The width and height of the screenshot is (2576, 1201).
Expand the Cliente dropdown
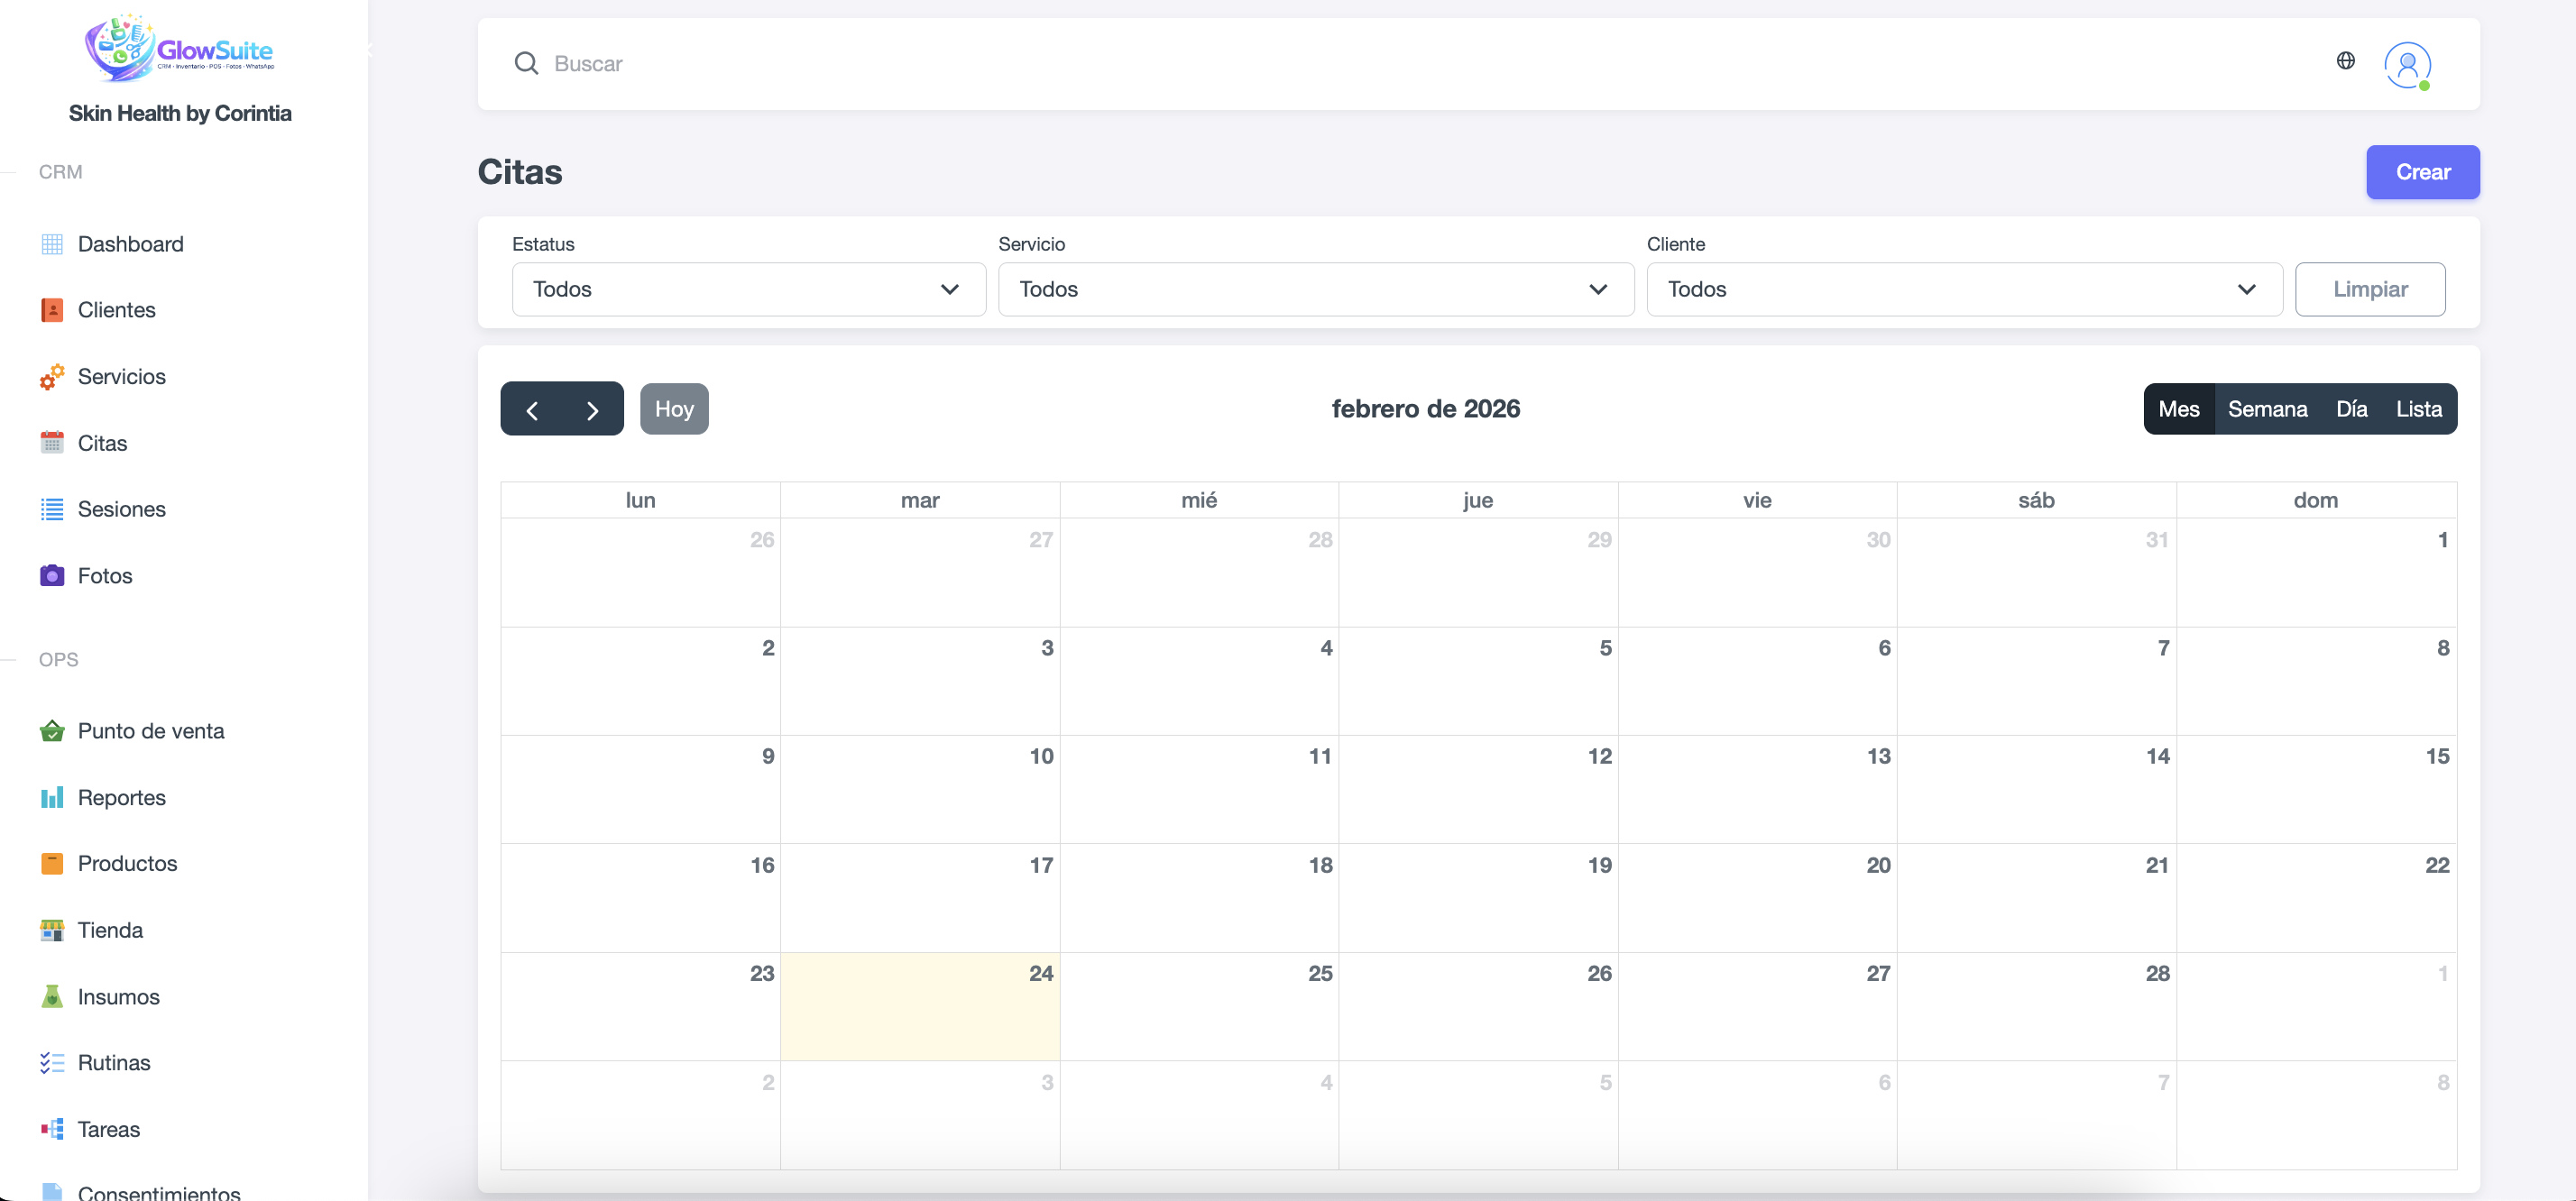(x=1963, y=289)
